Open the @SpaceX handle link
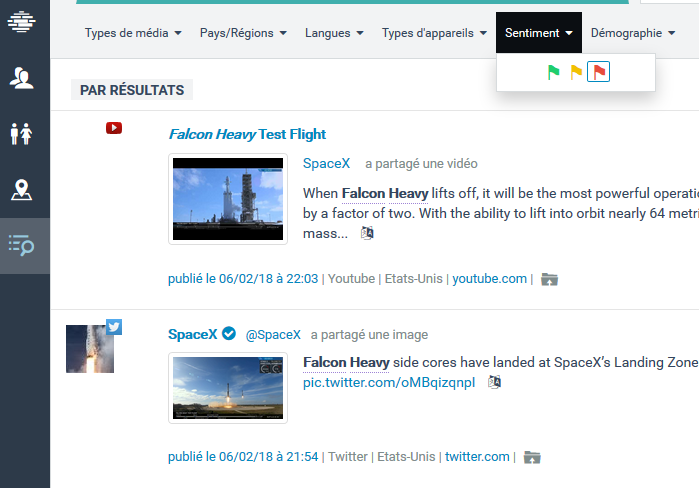This screenshot has width=699, height=488. pos(273,335)
